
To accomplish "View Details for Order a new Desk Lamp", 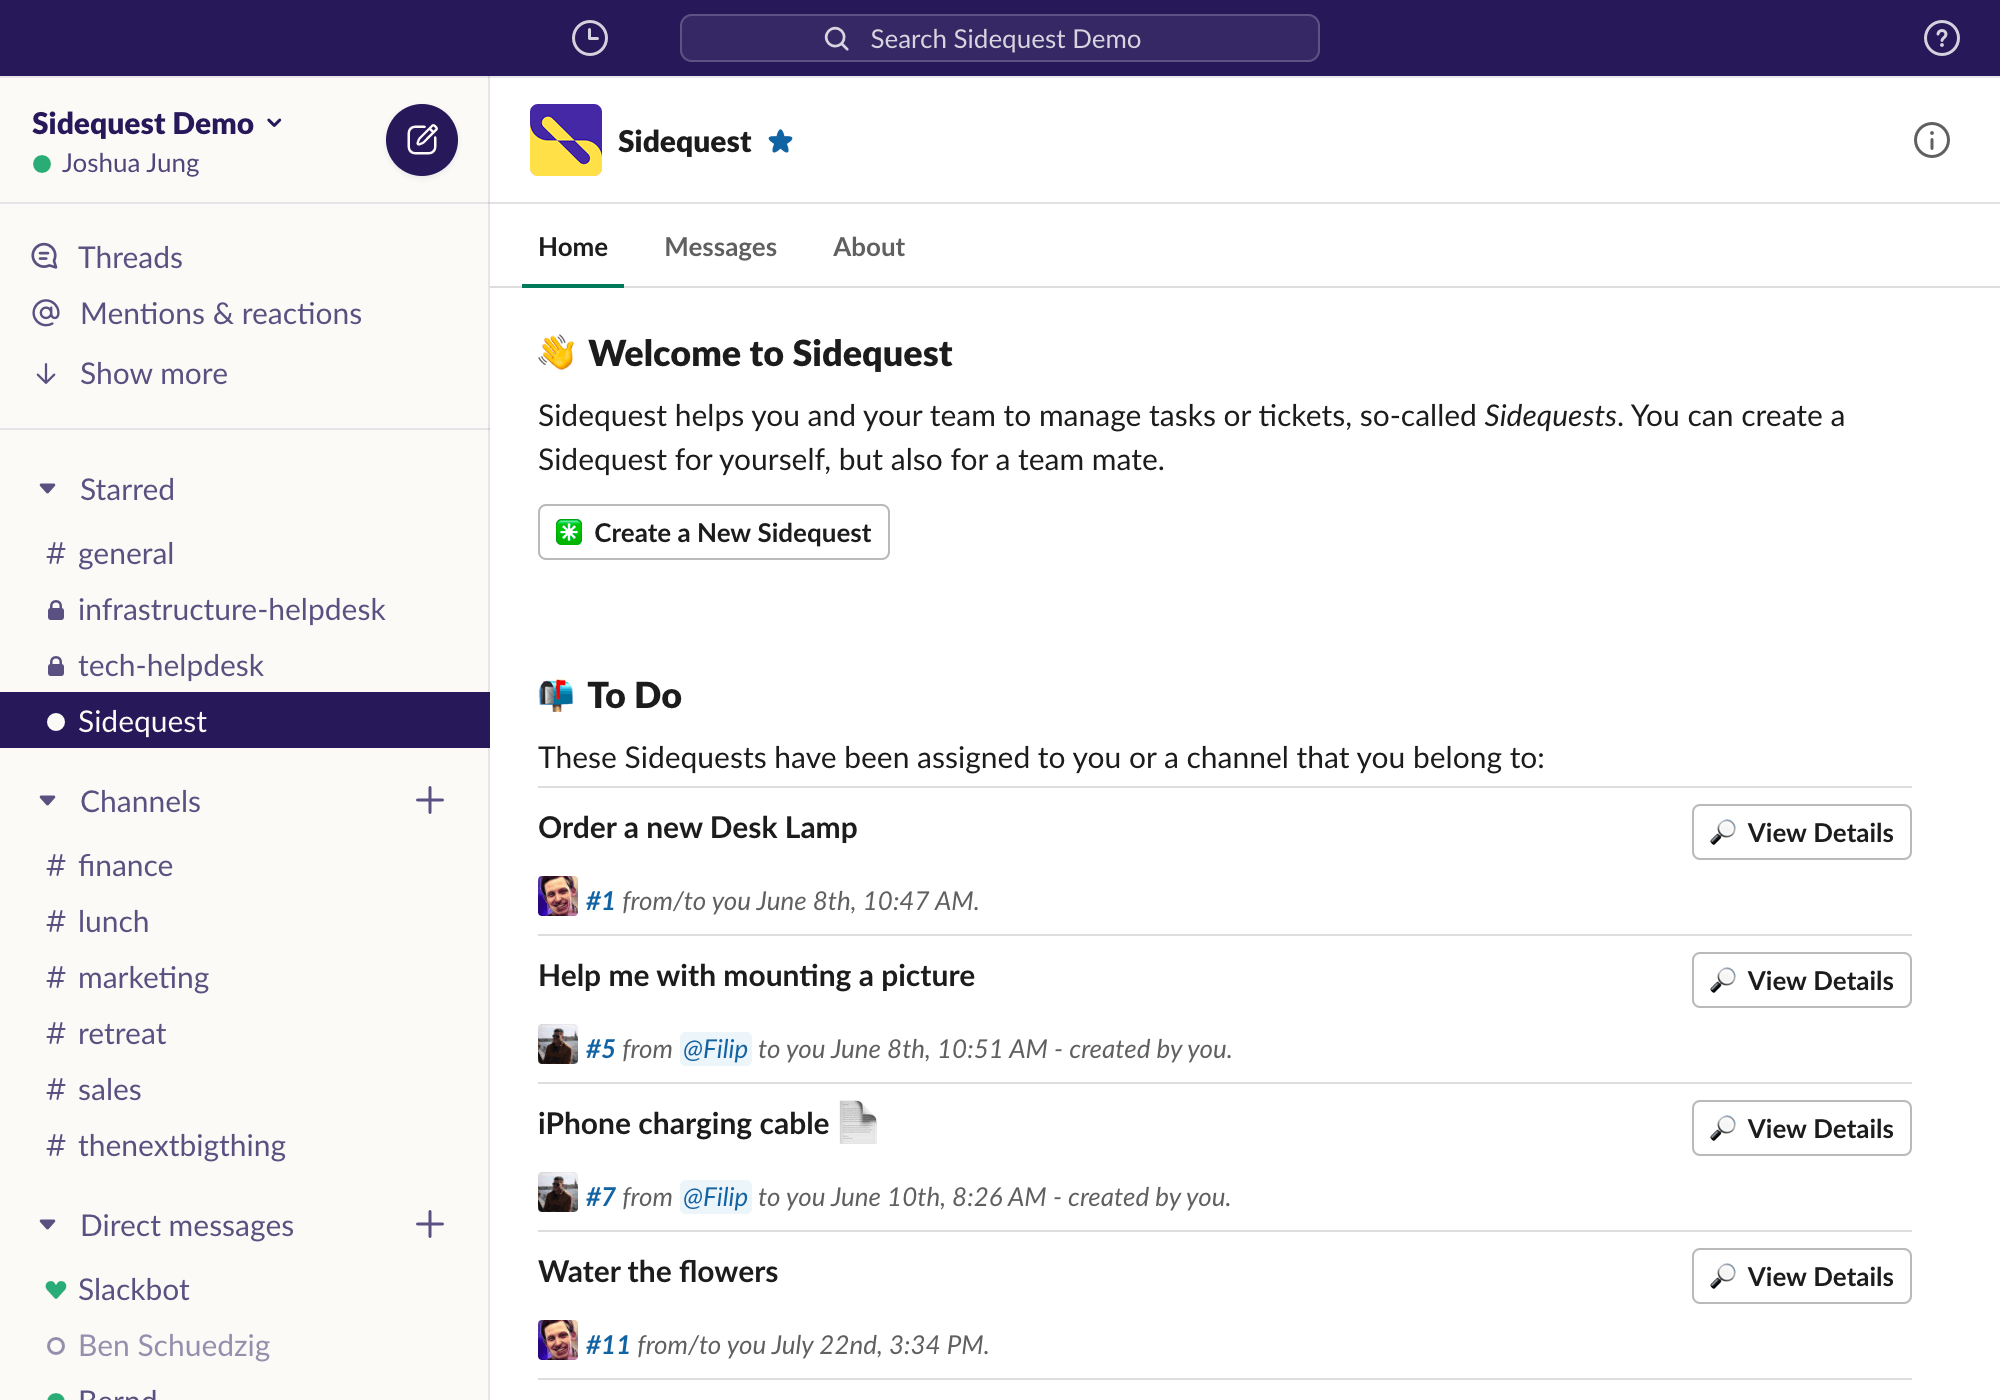I will pos(1802,832).
